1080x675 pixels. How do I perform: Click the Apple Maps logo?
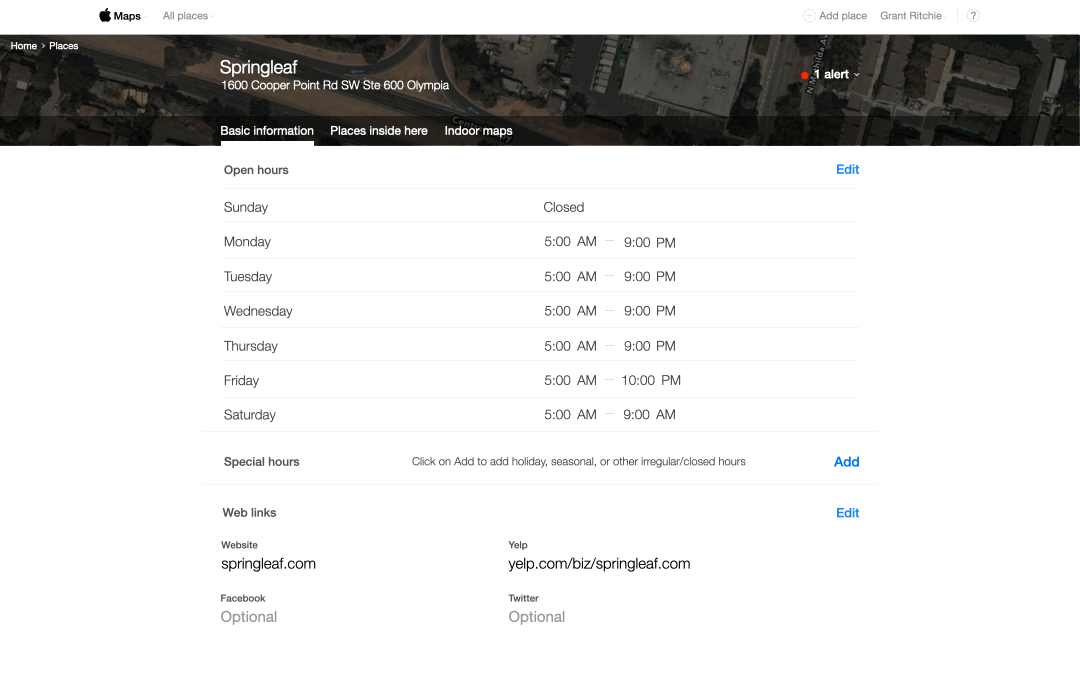click(120, 15)
